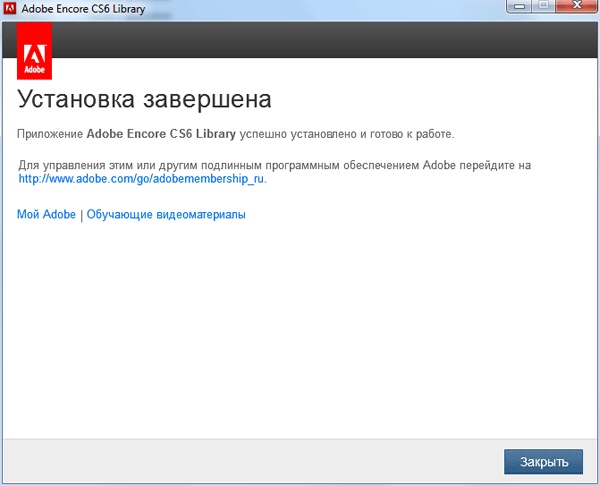The image size is (600, 486).
Task: Open the adobe.com/go/adobemembership_ru link
Action: [x=141, y=179]
